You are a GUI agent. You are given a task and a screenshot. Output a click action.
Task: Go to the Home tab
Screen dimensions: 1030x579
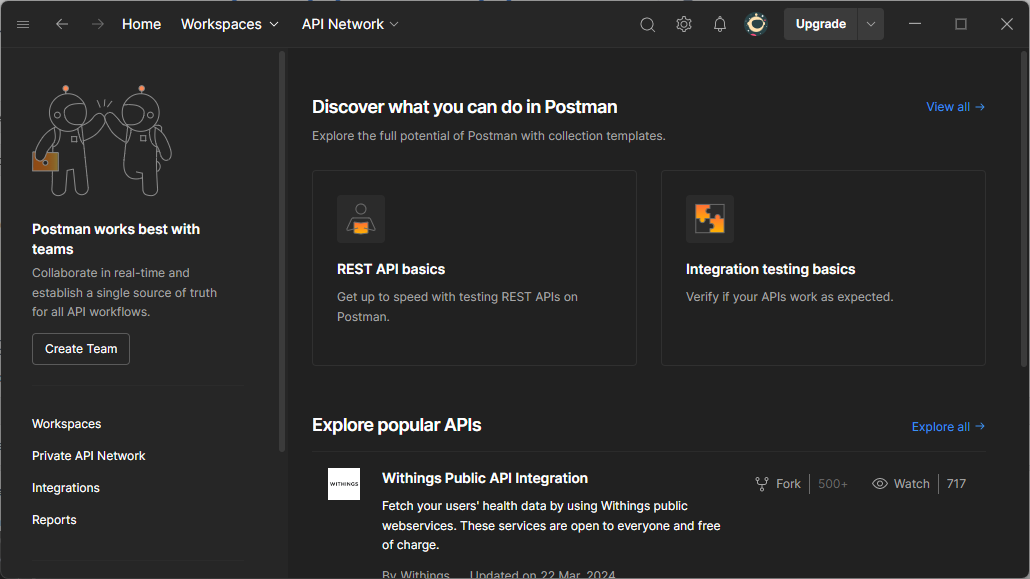(x=141, y=24)
